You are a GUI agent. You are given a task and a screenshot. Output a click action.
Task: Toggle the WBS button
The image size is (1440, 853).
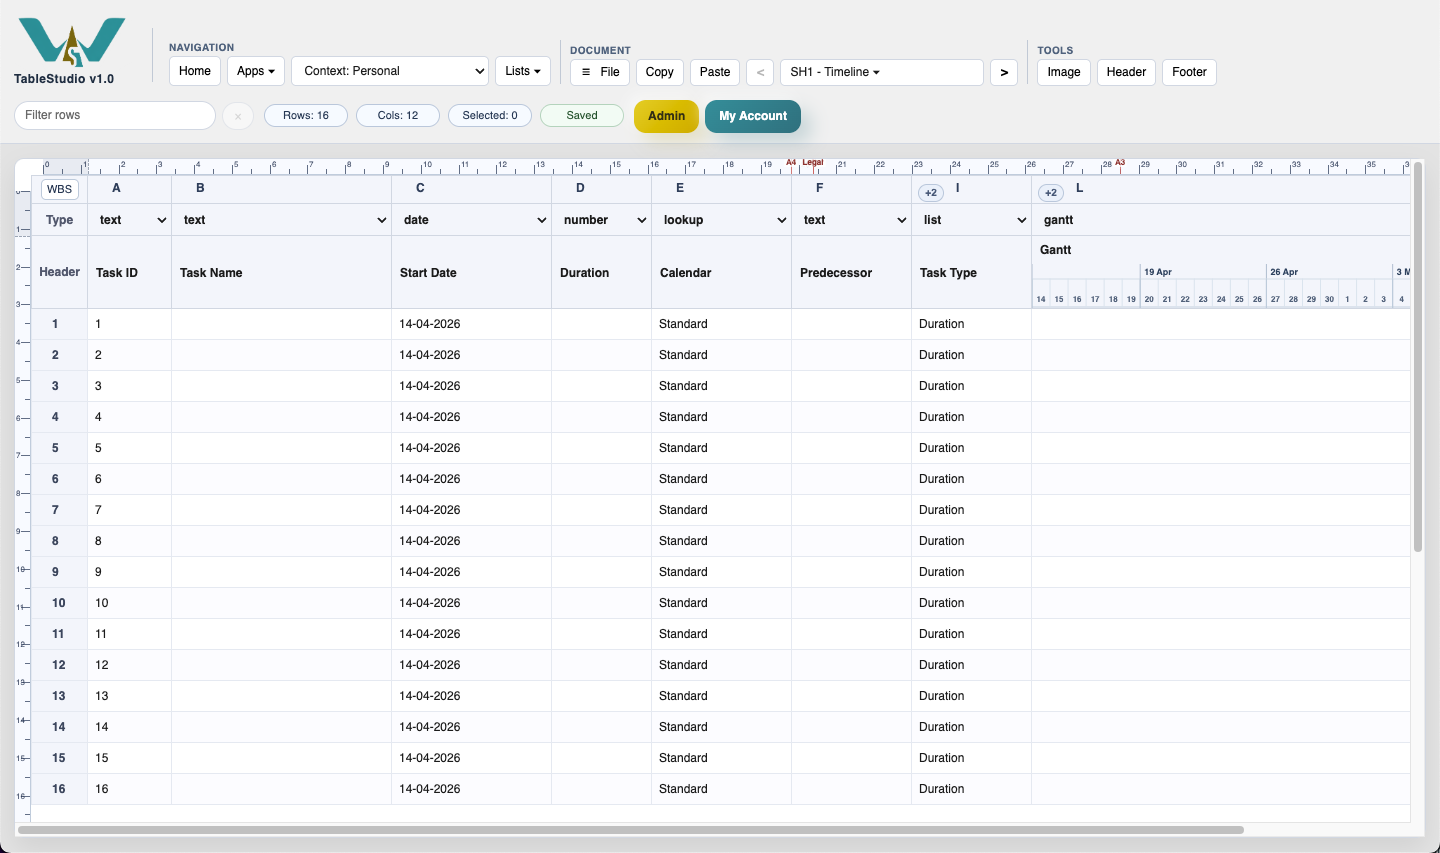[60, 189]
